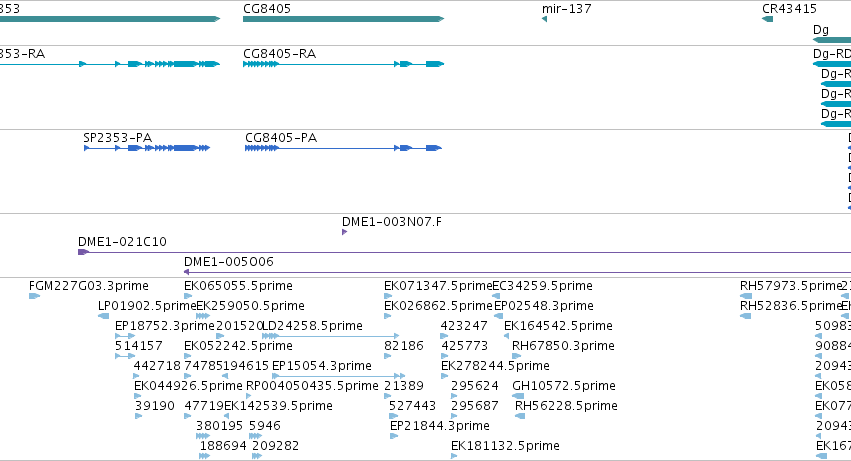
Task: Select the EK044926.5prime label
Action: (x=188, y=386)
